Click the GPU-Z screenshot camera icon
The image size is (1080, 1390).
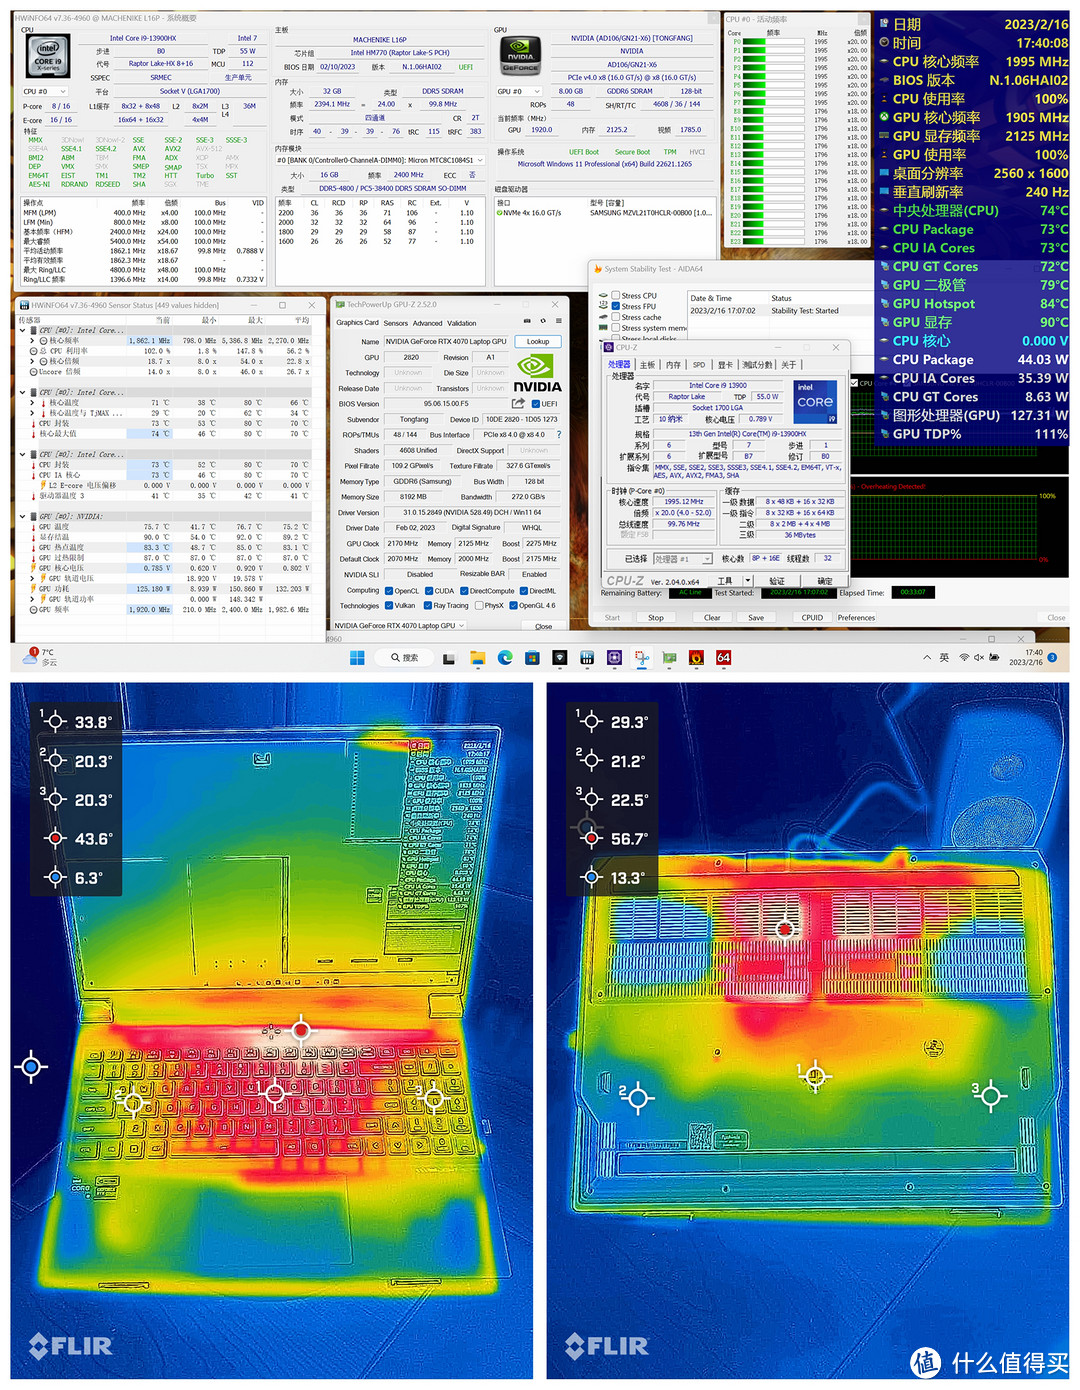coord(527,322)
